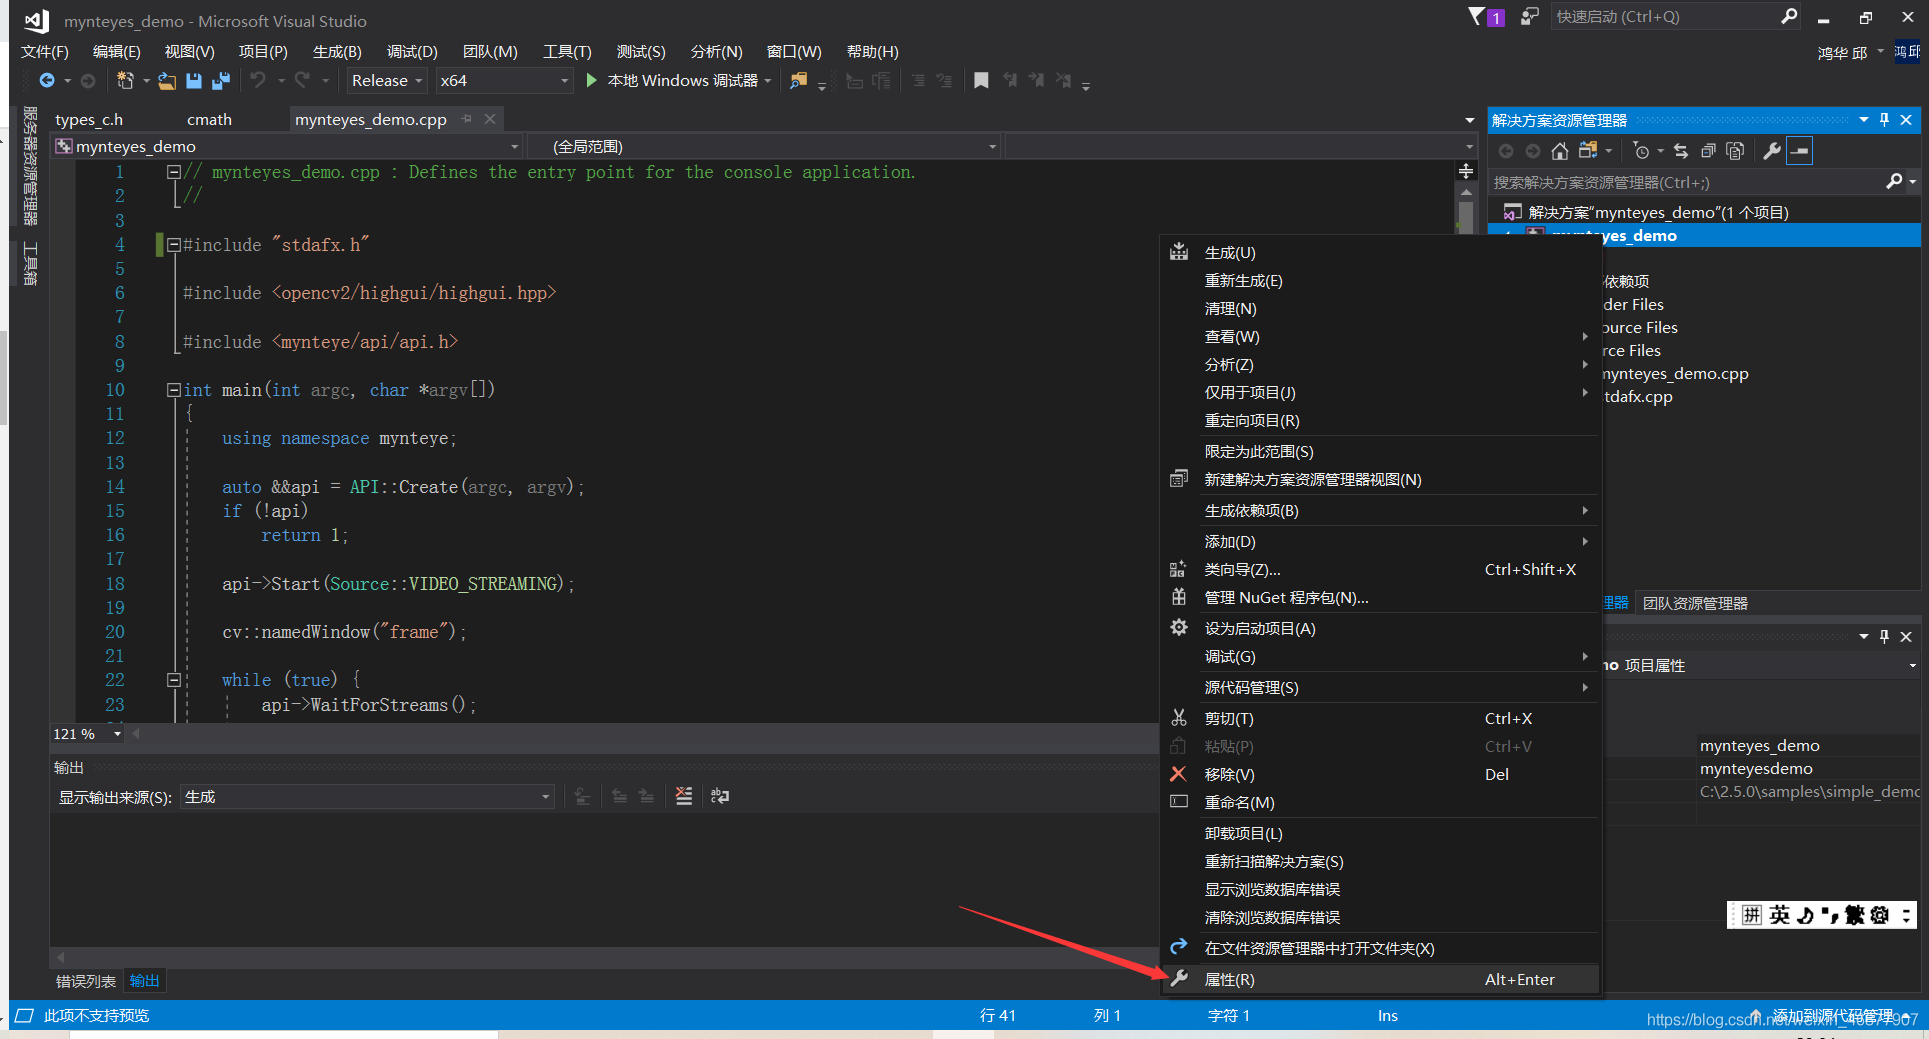Click the save all icon
The height and width of the screenshot is (1039, 1929).
221,81
